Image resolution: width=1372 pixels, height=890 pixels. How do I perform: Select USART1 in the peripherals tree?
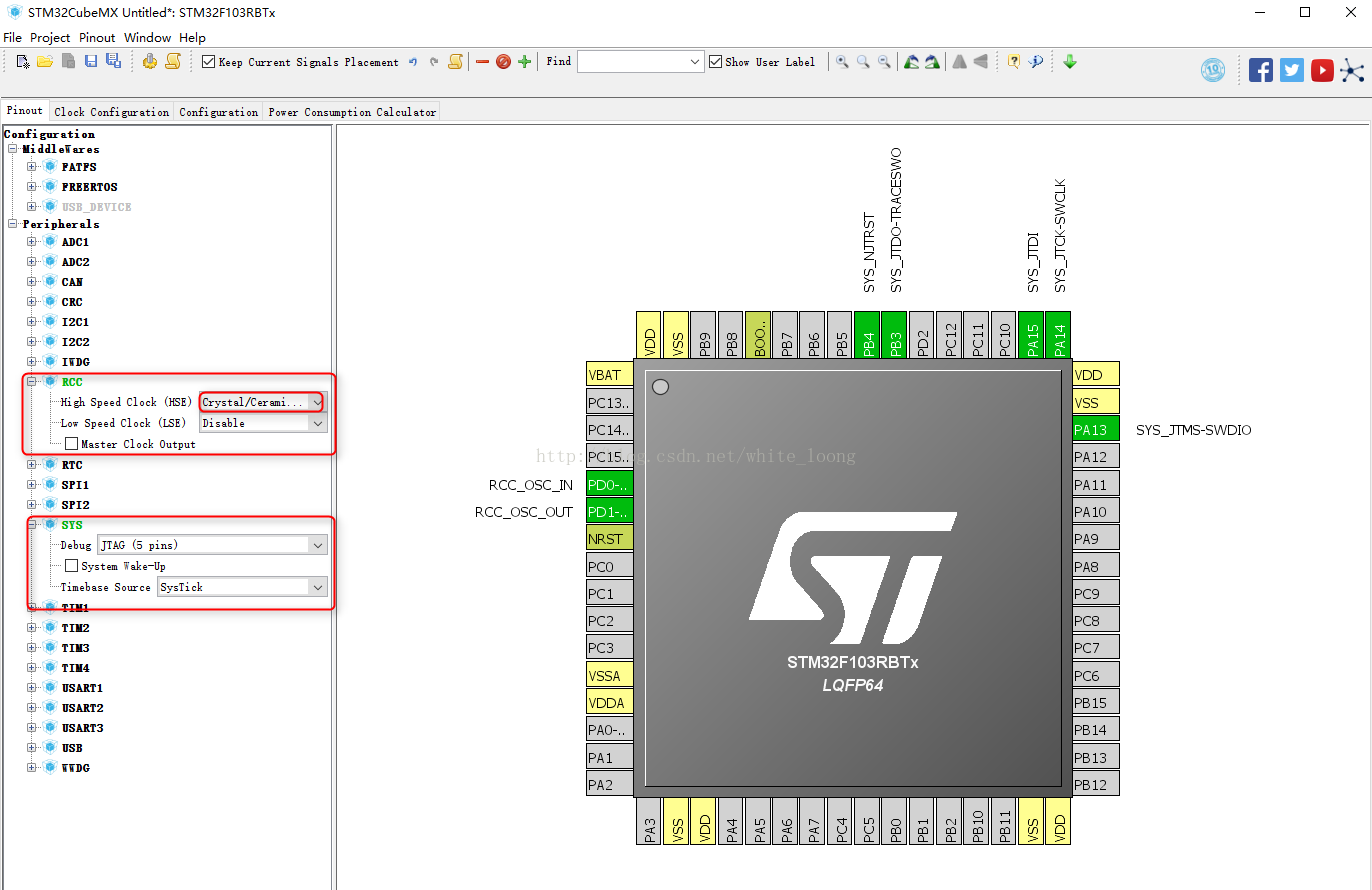(x=82, y=688)
